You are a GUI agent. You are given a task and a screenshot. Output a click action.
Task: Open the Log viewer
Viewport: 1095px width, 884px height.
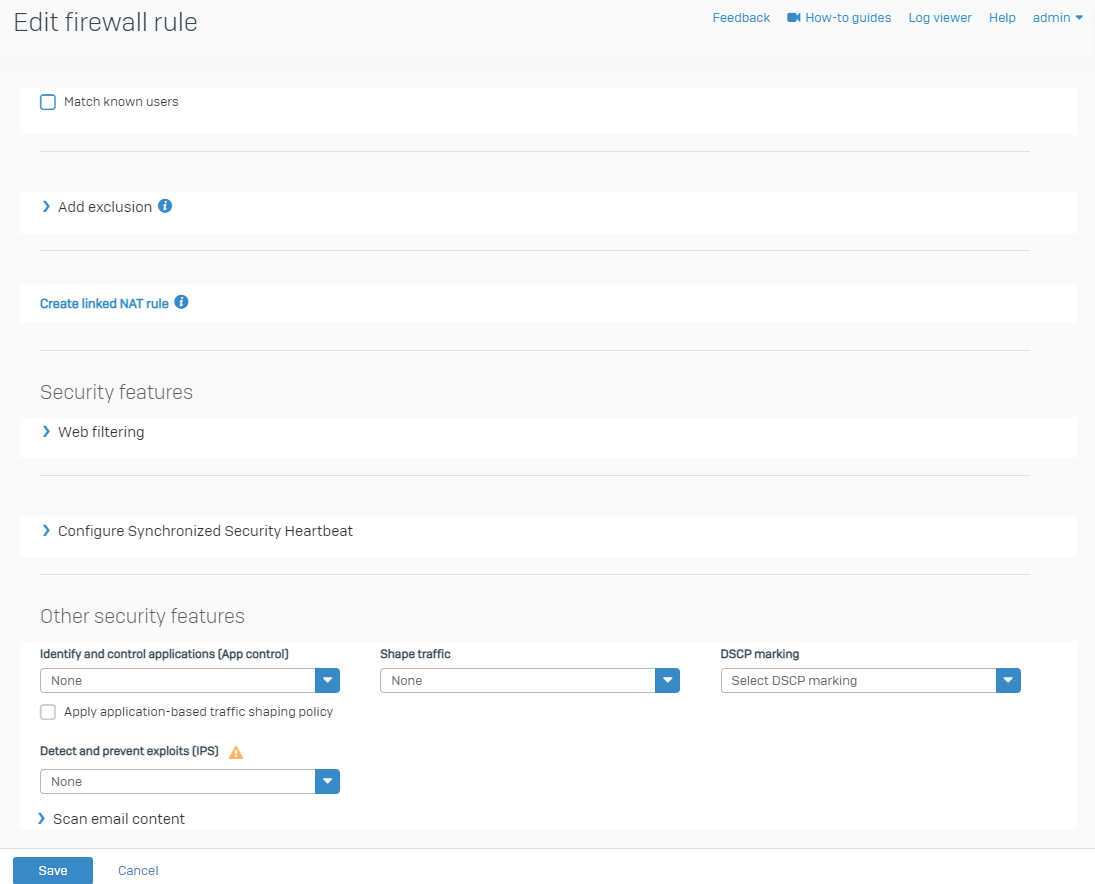pyautogui.click(x=939, y=18)
